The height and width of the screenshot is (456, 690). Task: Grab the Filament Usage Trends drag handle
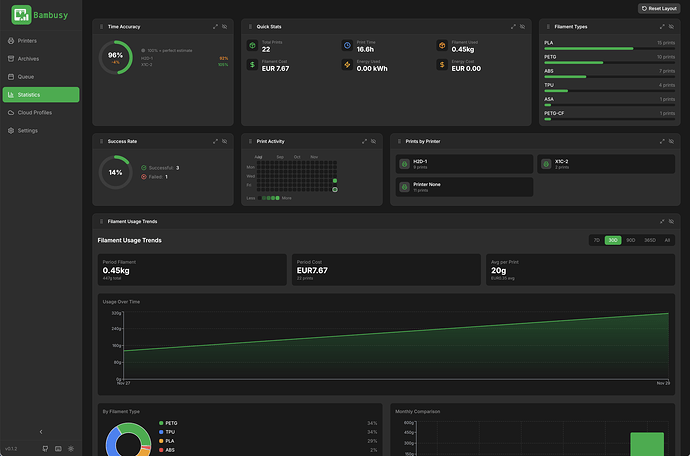(x=102, y=221)
